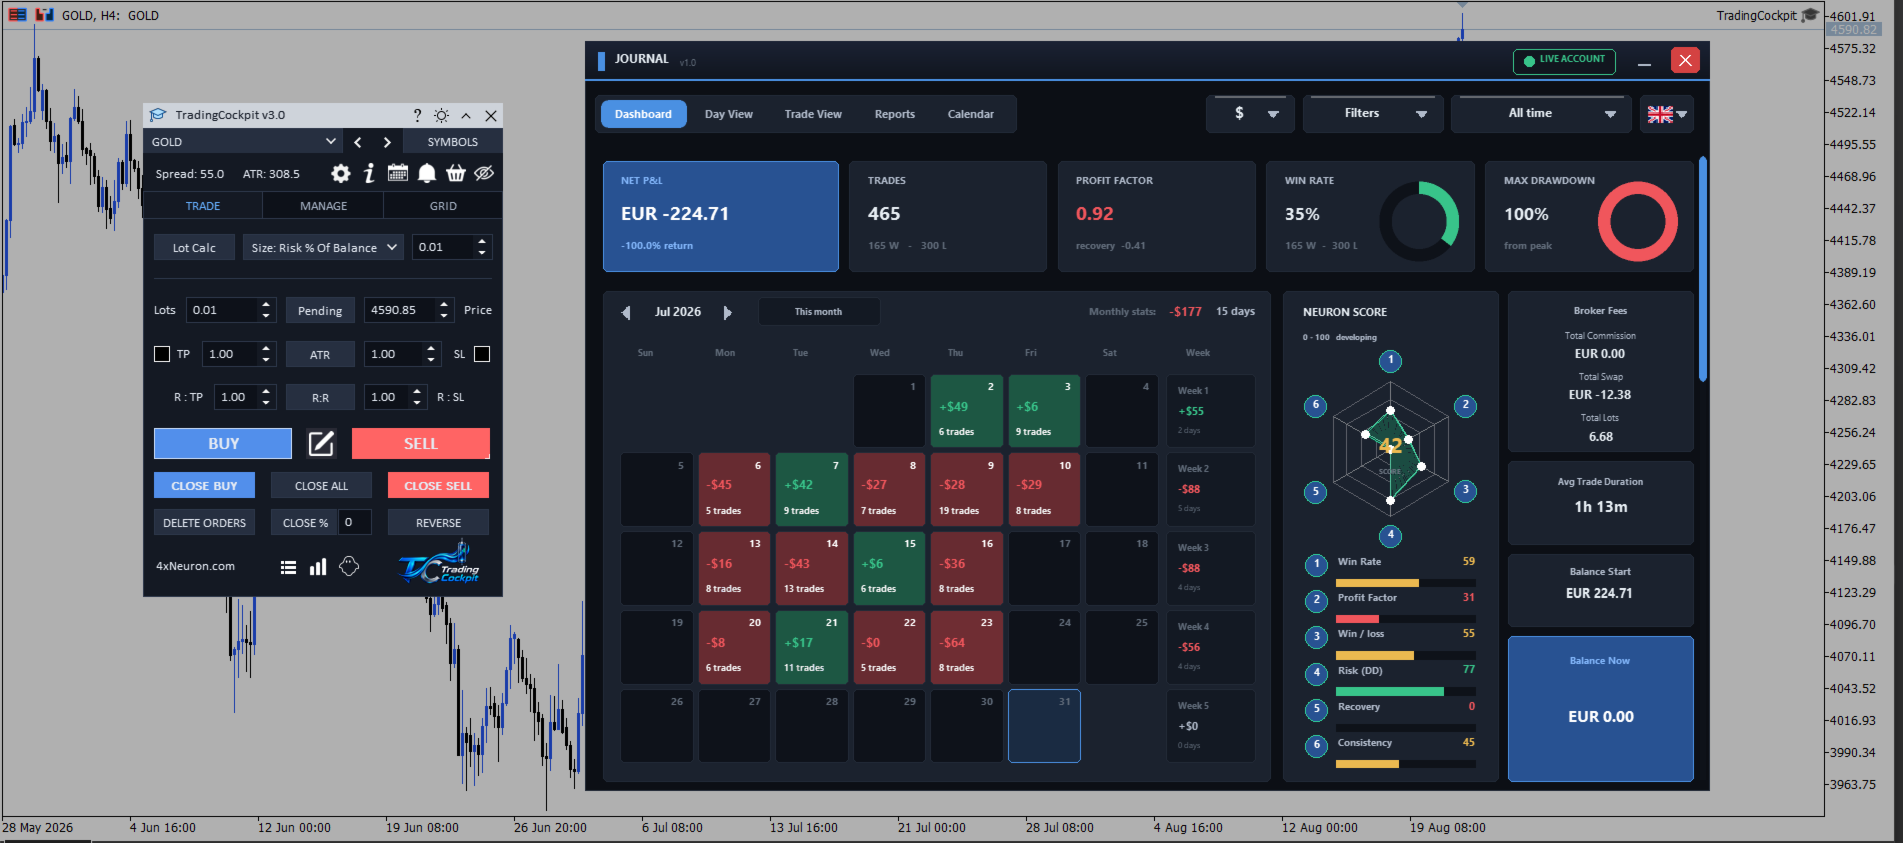
Task: Switch to the Day View tab
Action: (x=729, y=114)
